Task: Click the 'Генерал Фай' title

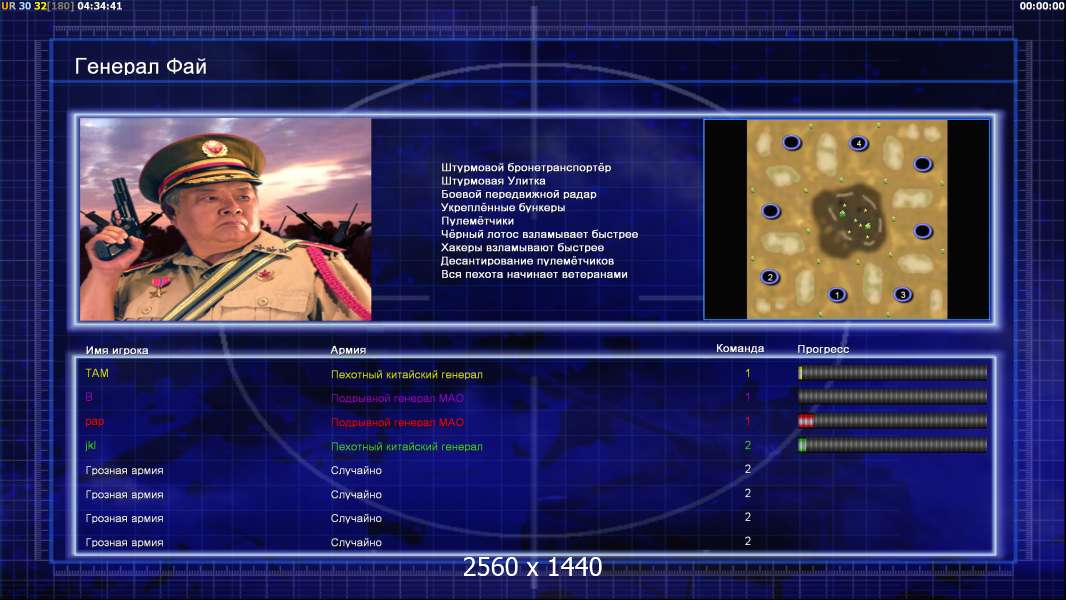Action: [141, 67]
